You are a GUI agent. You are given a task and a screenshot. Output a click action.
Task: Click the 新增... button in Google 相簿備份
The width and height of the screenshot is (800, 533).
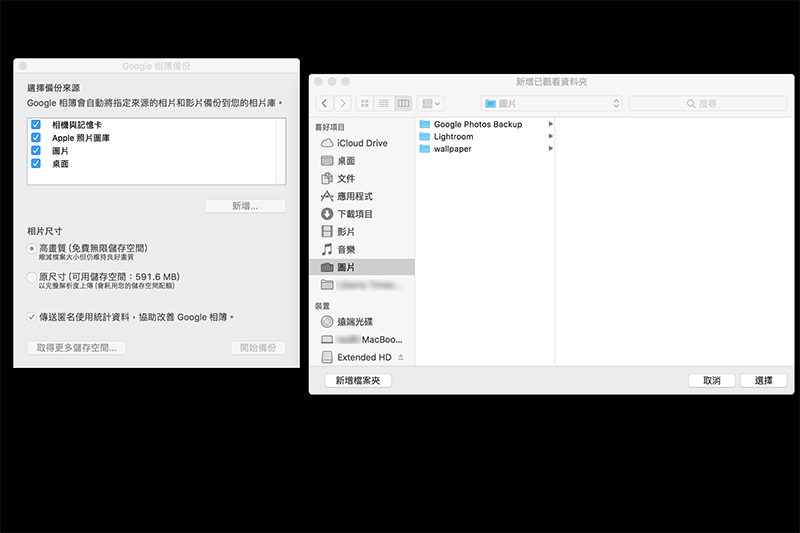click(245, 206)
